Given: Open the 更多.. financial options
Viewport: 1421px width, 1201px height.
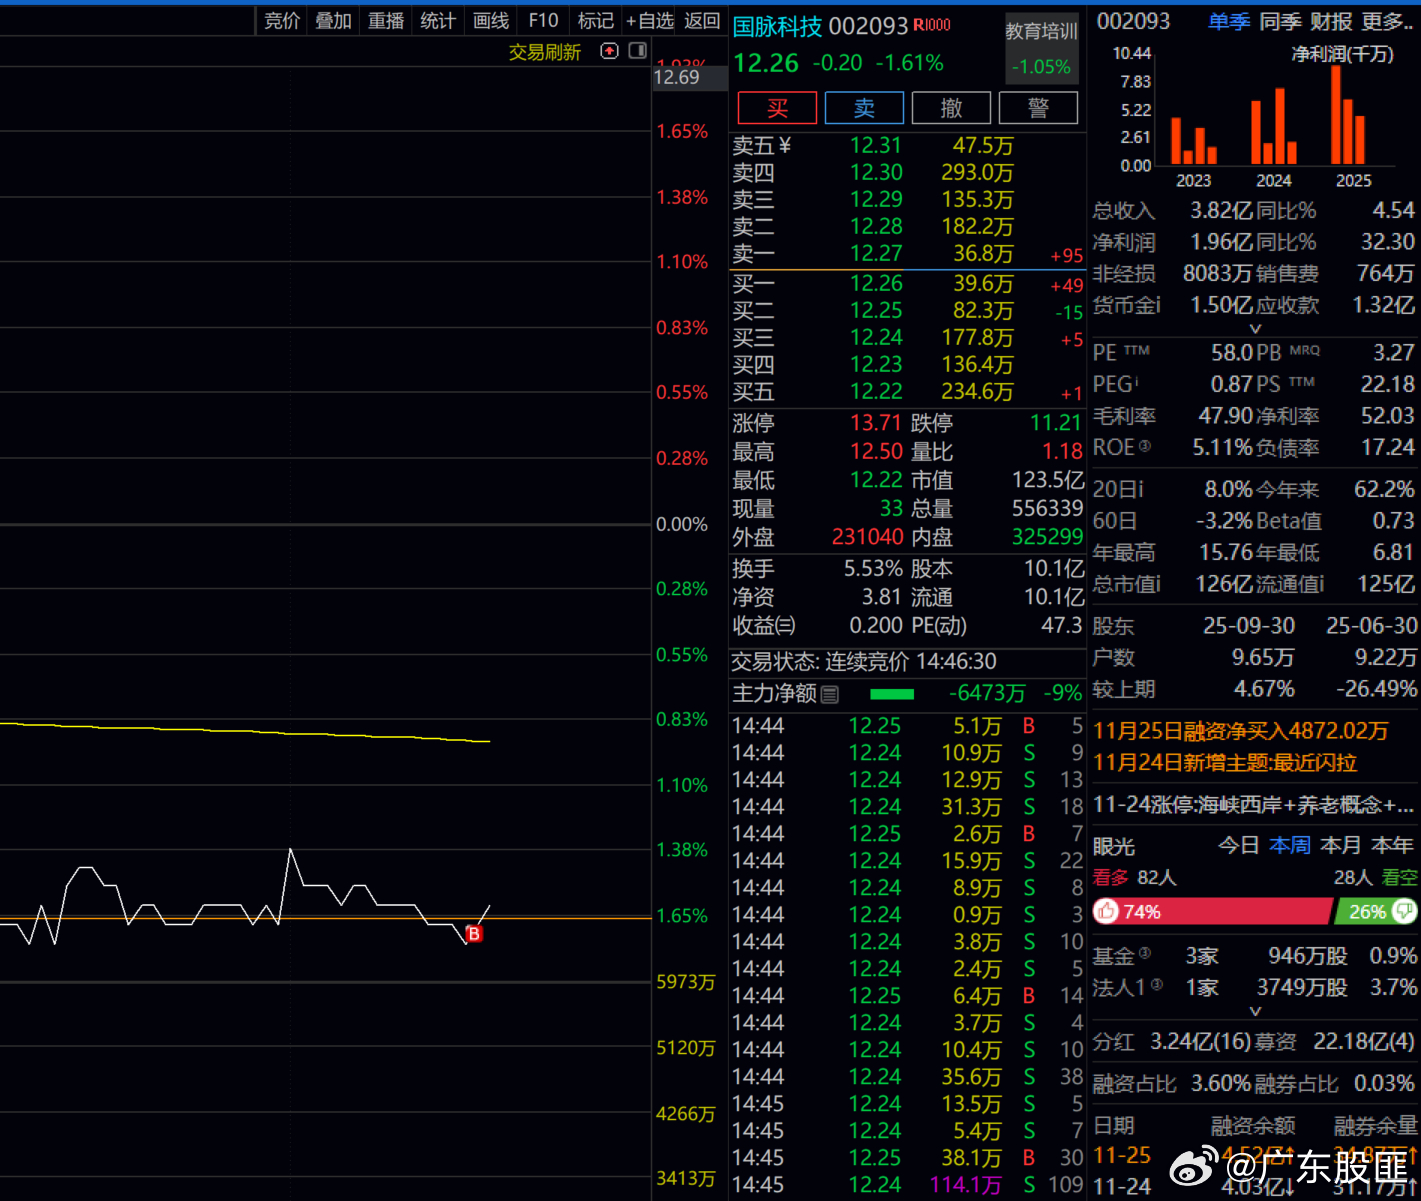Looking at the screenshot, I should (1388, 21).
